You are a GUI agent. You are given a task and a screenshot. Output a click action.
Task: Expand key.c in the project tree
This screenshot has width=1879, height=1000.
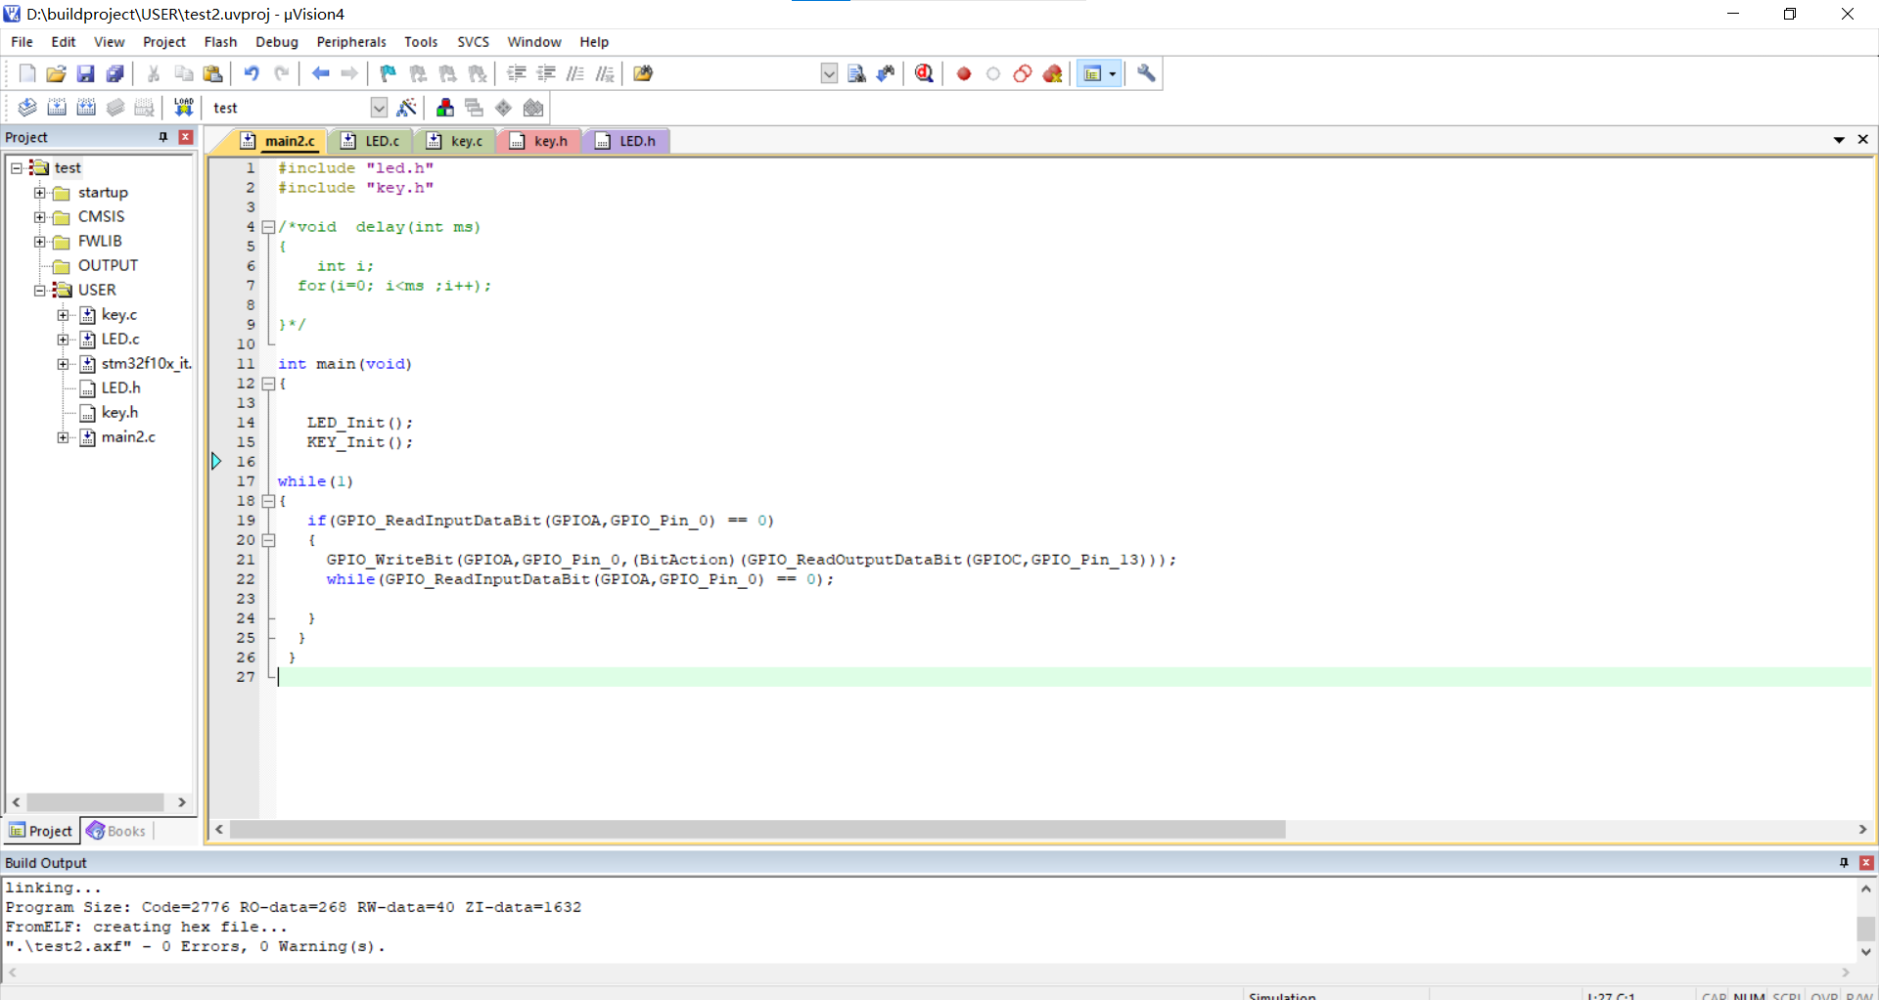pyautogui.click(x=63, y=315)
